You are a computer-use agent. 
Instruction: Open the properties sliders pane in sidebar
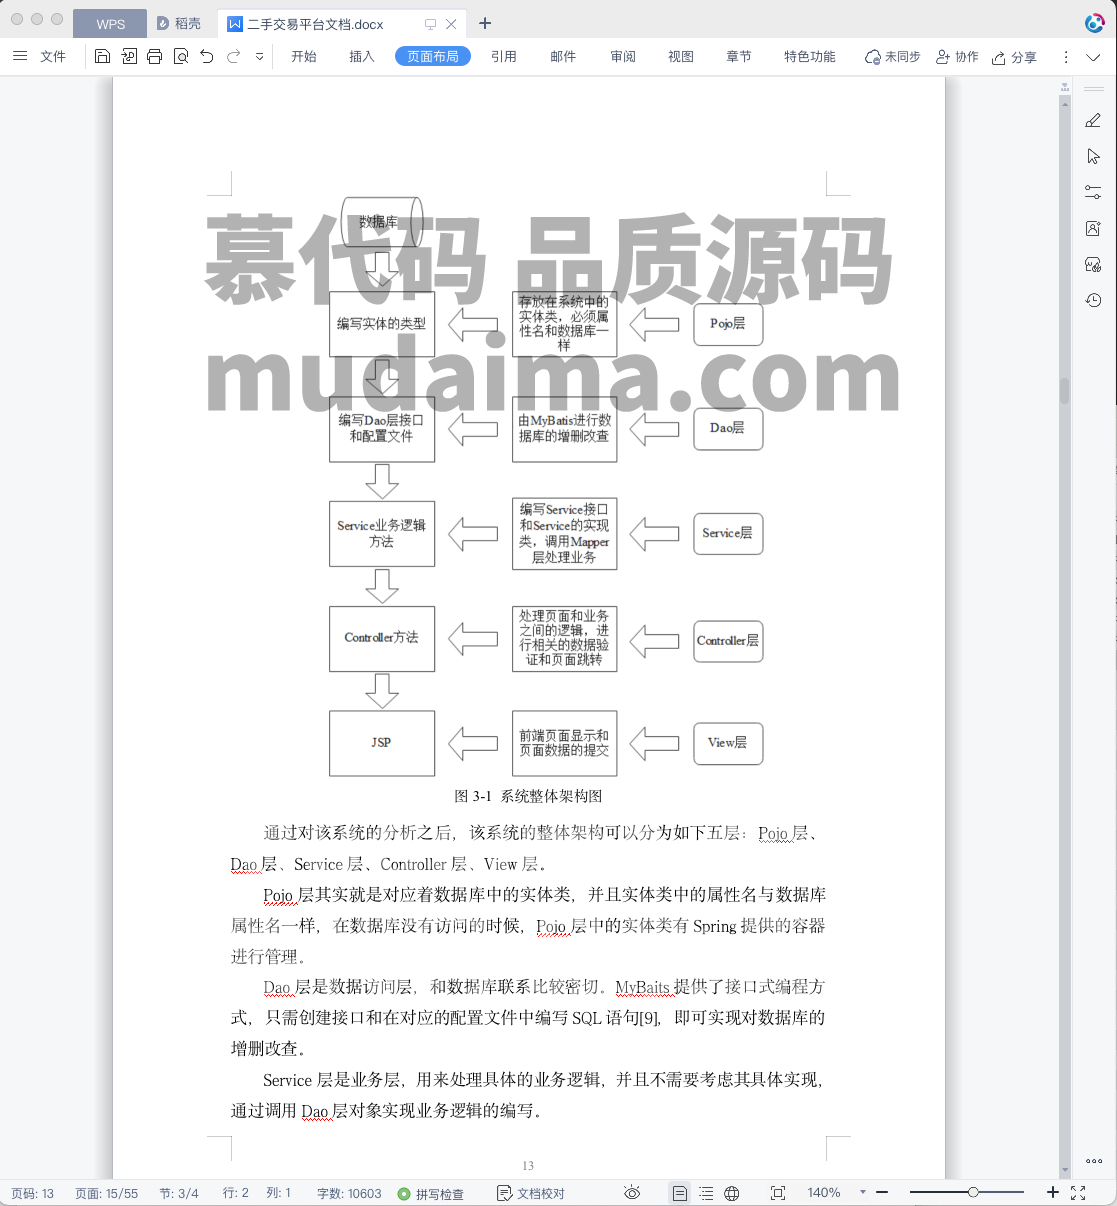1093,192
